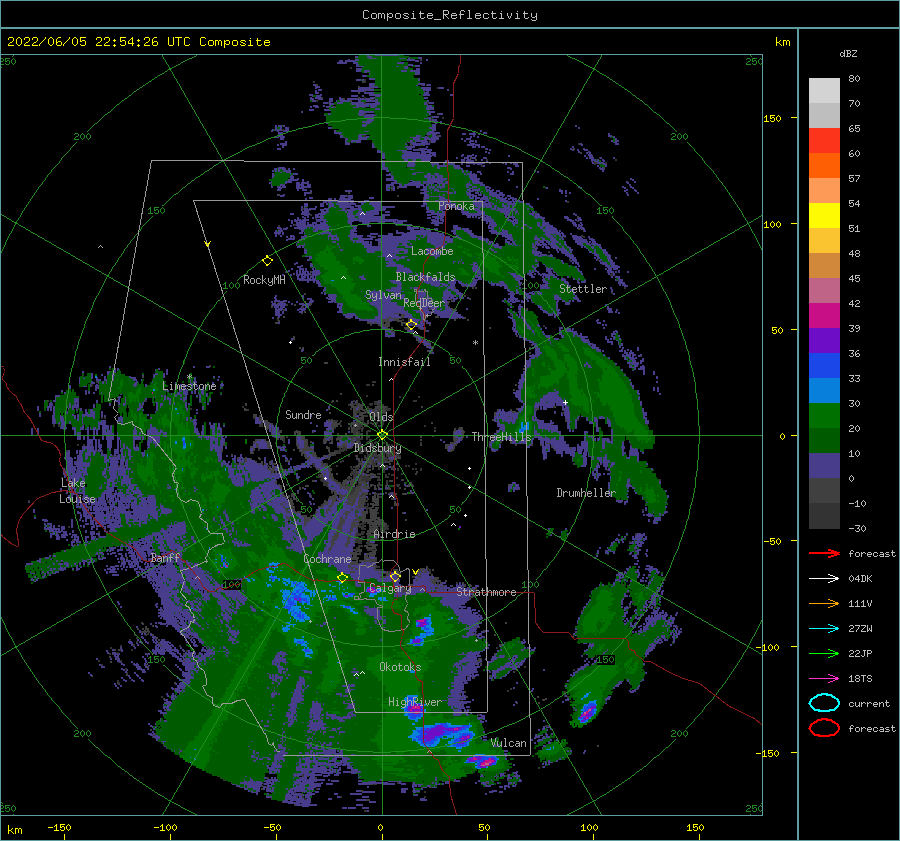Click the Olds label near radar center

tap(381, 417)
